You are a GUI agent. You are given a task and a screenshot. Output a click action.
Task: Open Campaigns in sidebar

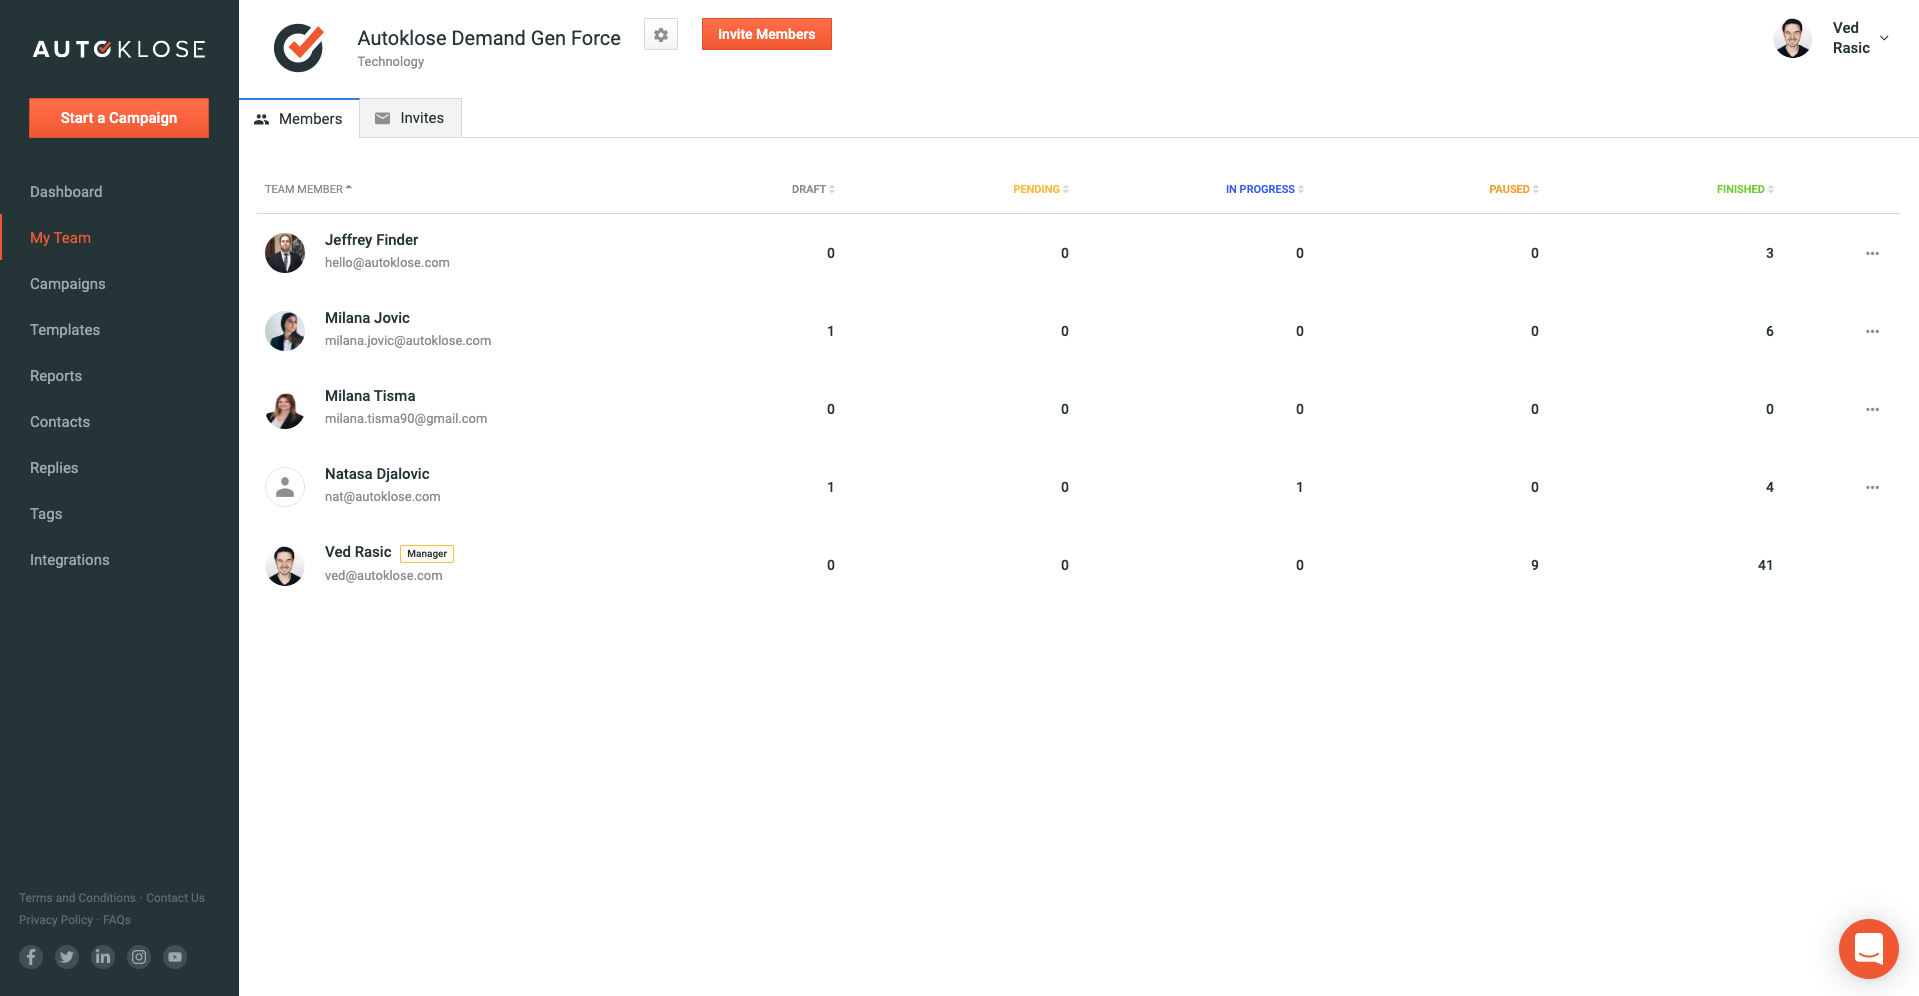tap(67, 284)
